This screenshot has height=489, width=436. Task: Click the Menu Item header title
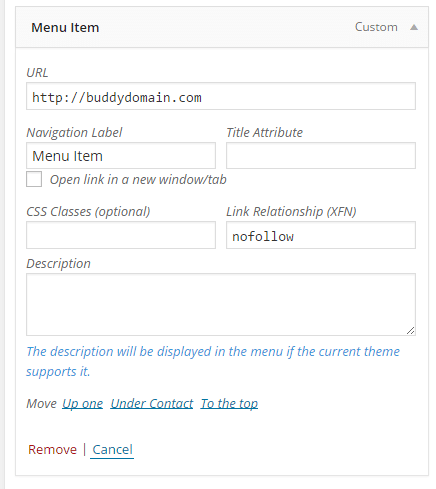point(65,27)
